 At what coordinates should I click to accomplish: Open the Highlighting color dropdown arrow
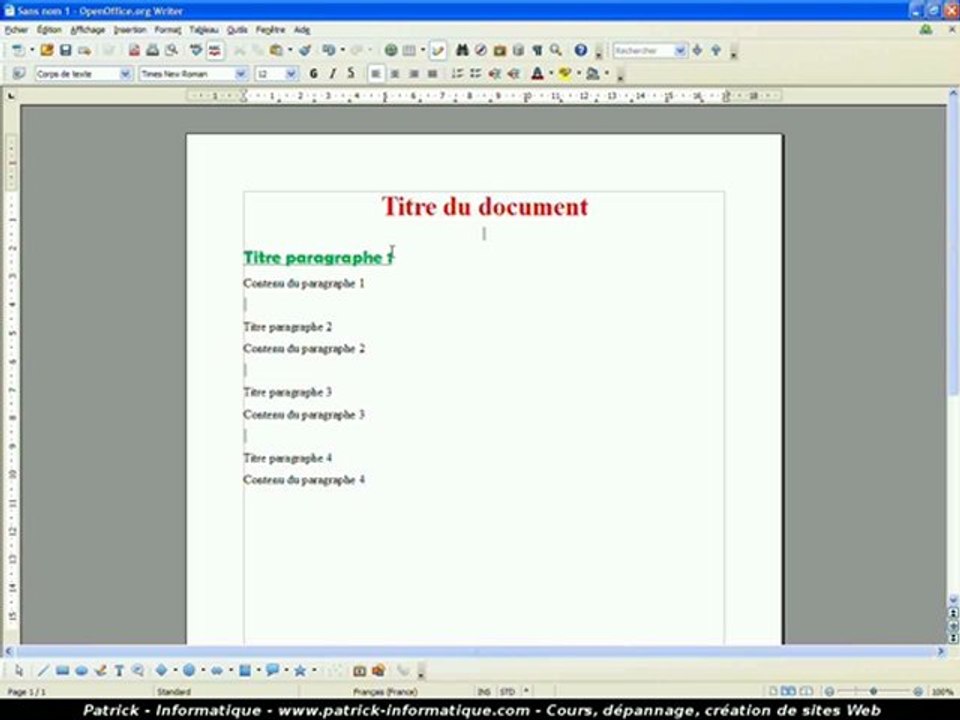coord(579,73)
